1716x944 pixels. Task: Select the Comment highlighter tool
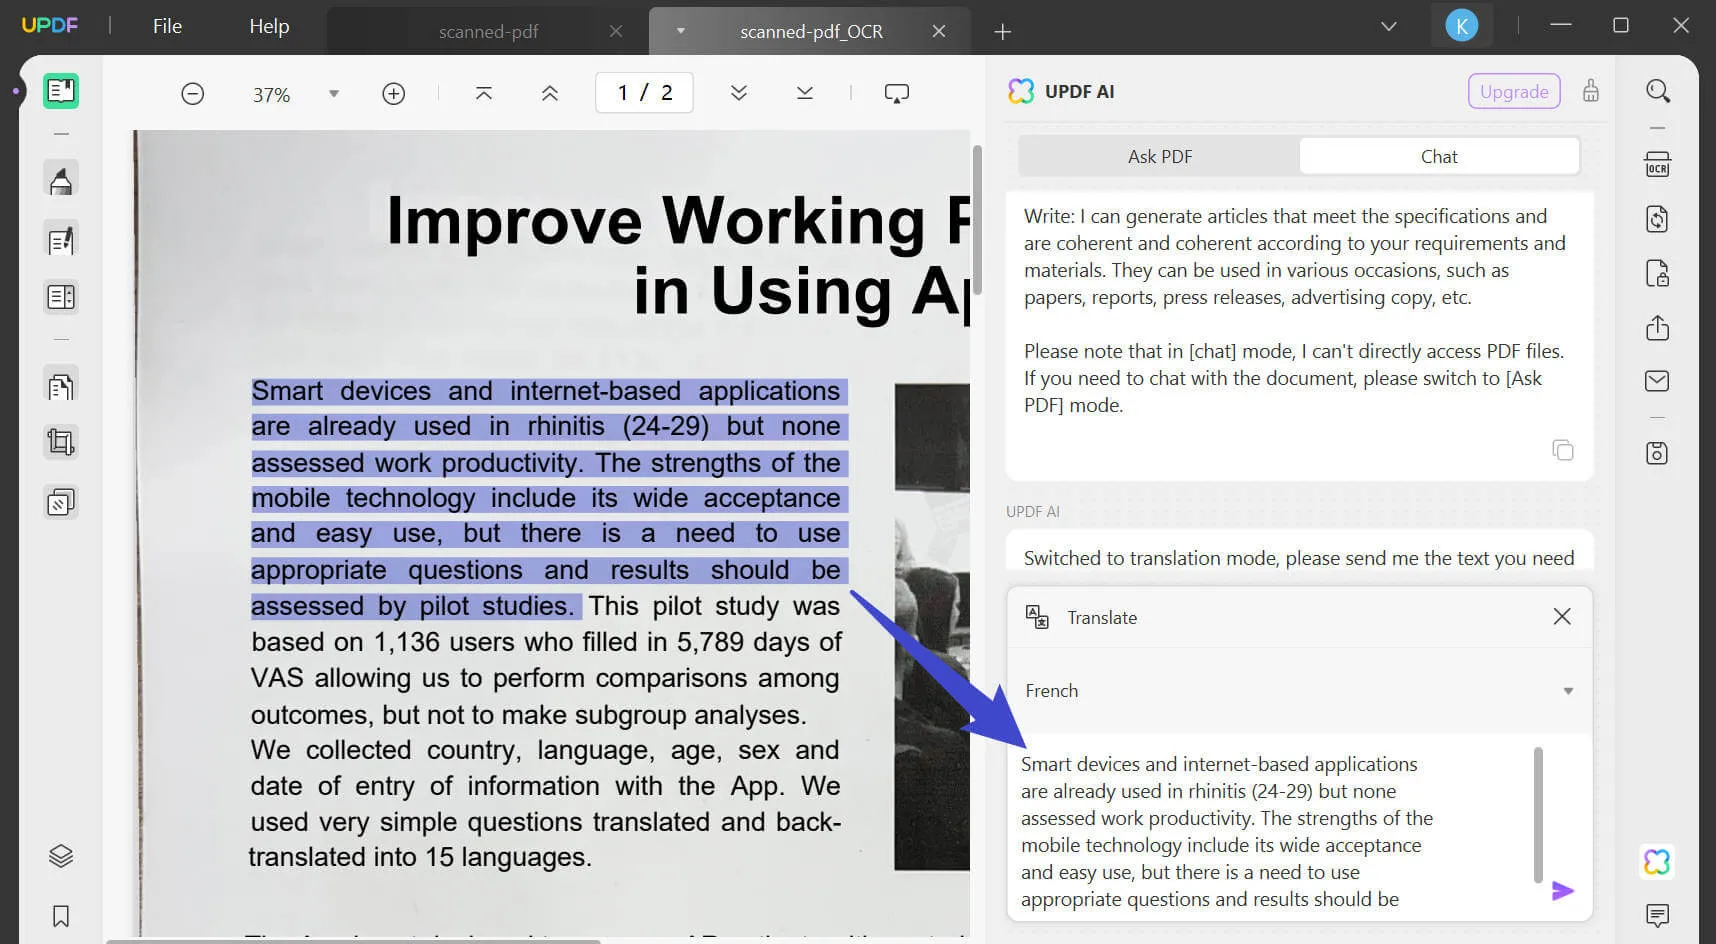click(61, 180)
